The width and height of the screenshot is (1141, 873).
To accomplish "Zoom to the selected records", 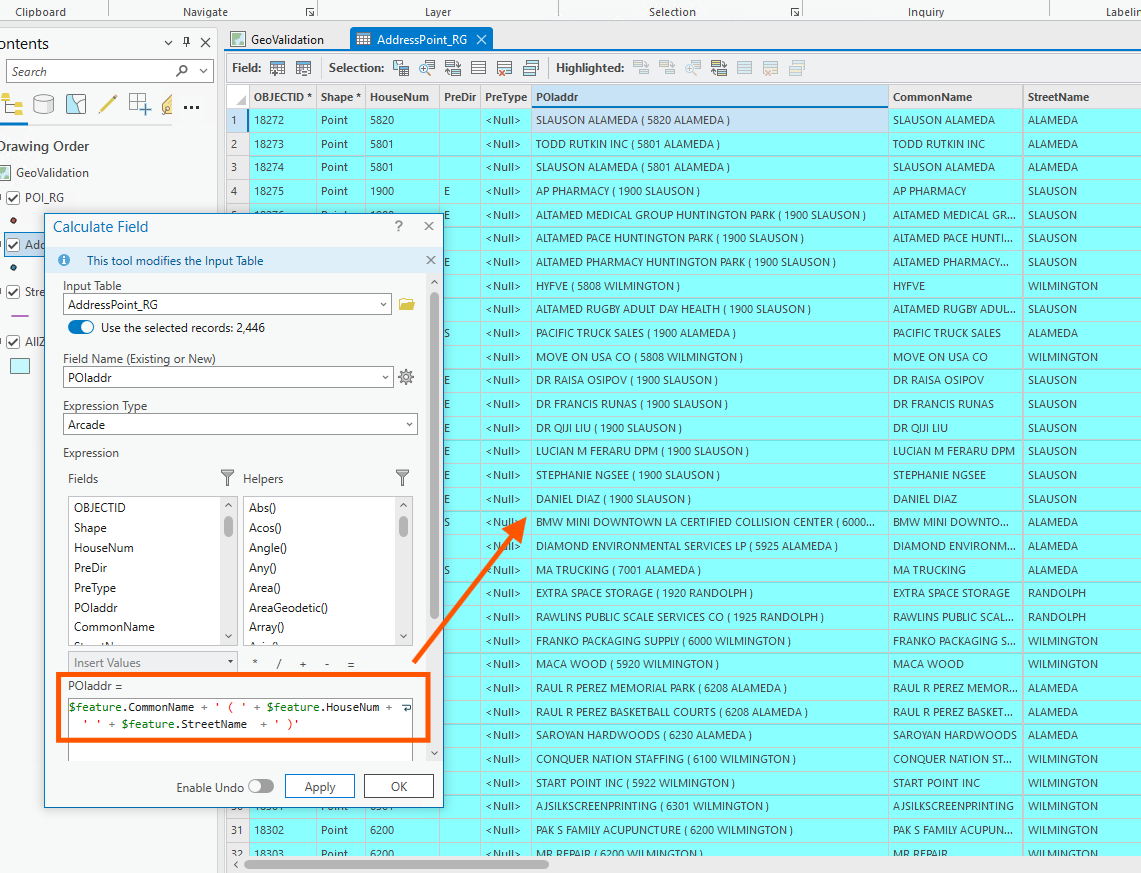I will 427,68.
